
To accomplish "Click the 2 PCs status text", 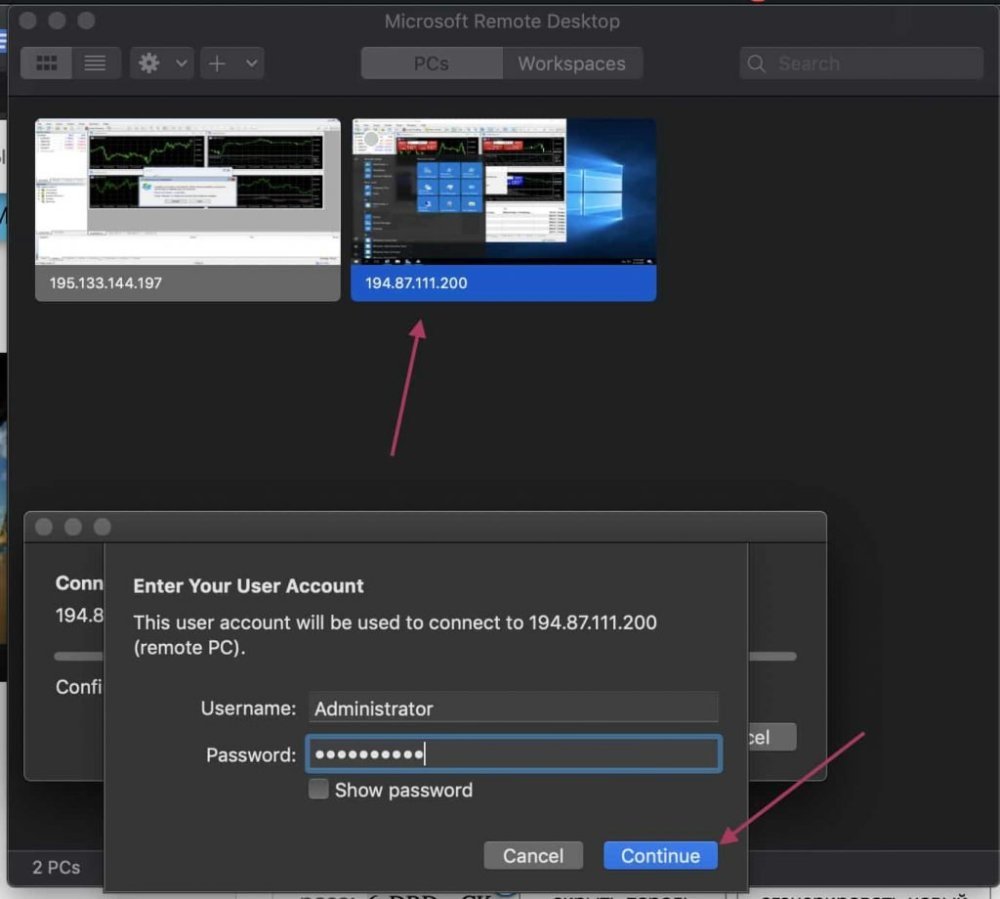I will (x=56, y=868).
